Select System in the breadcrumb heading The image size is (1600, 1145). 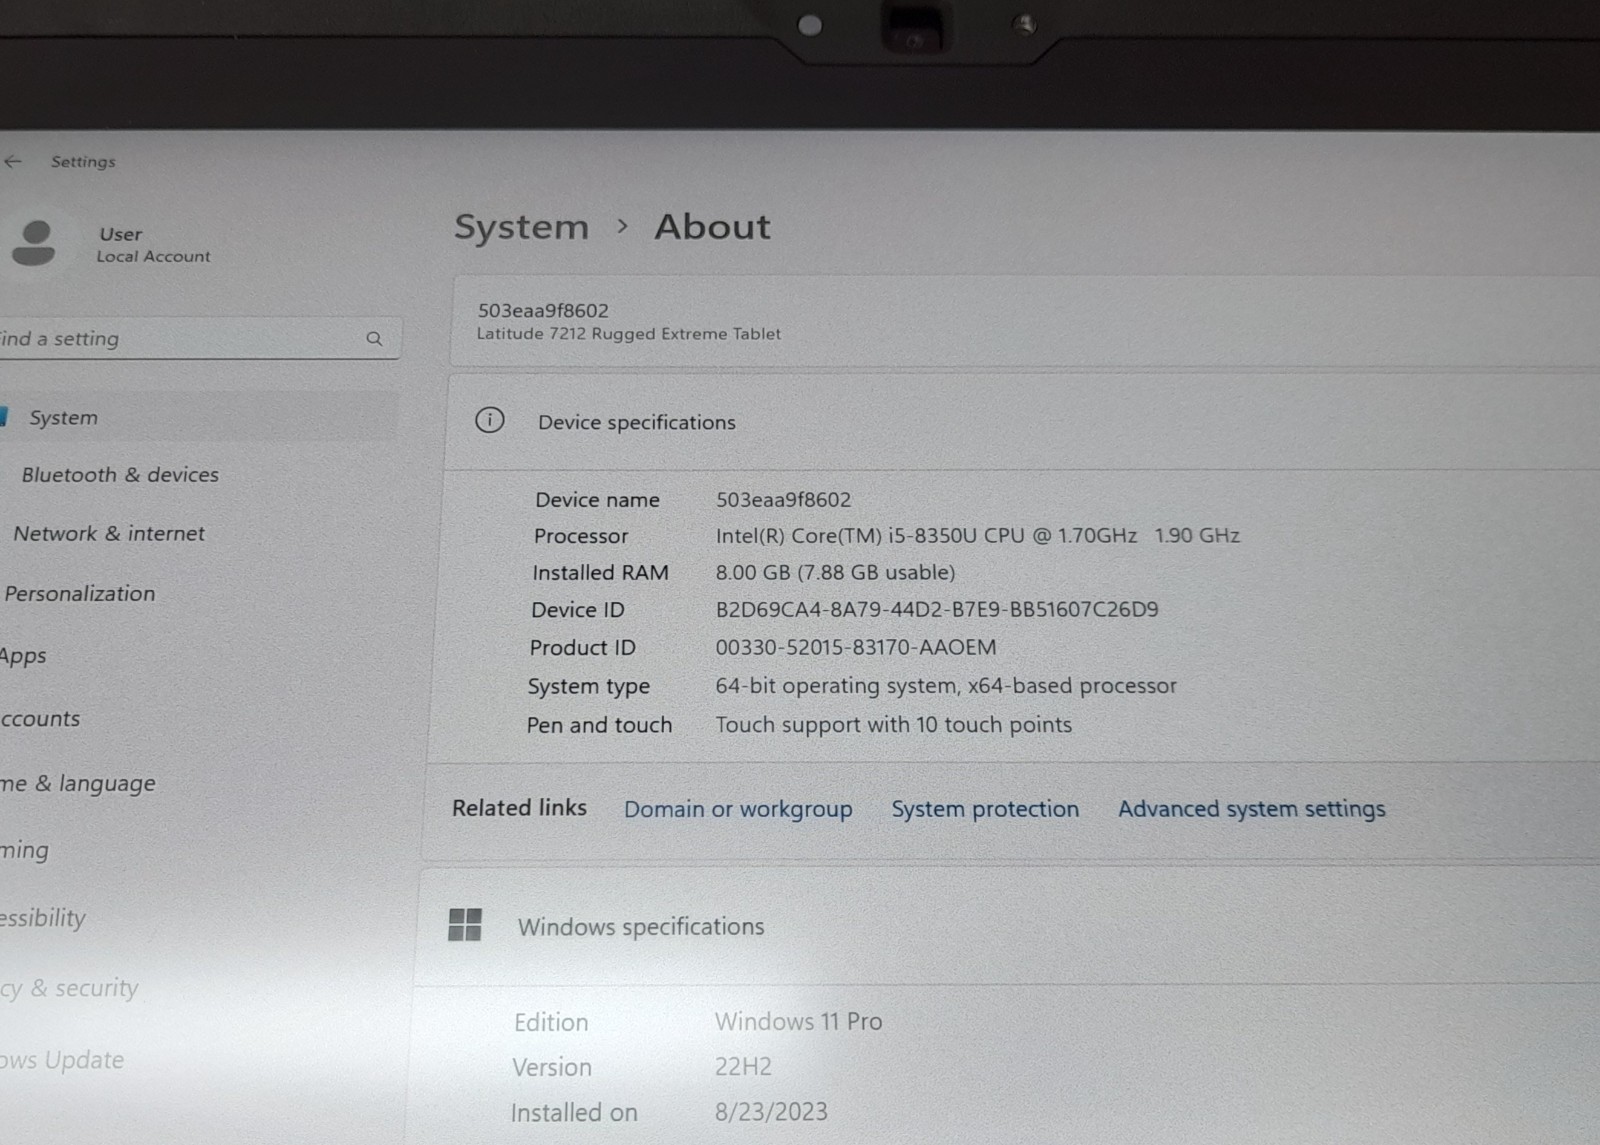point(521,227)
